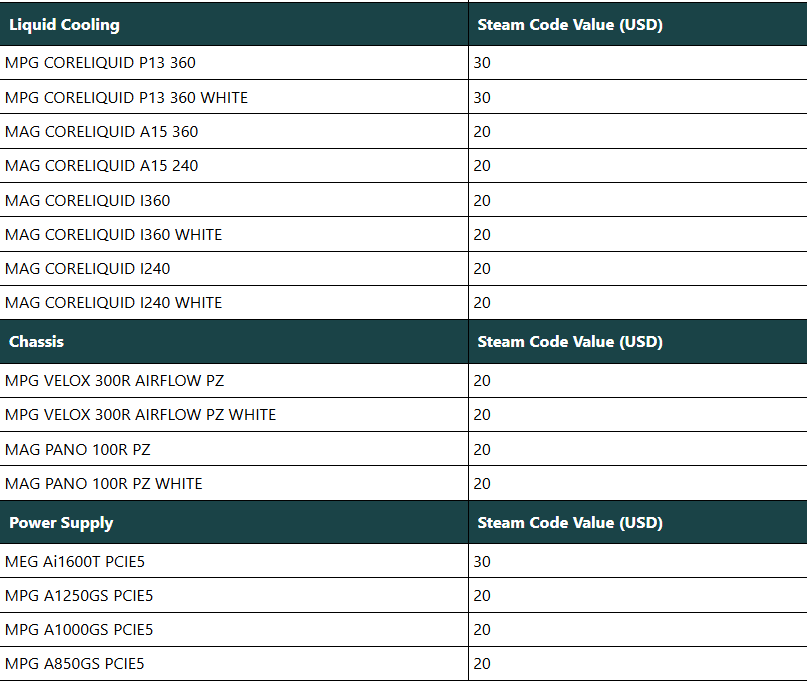Select MPG VELOX 300R AIRFLOW PZ row
807x681 pixels.
[x=404, y=381]
